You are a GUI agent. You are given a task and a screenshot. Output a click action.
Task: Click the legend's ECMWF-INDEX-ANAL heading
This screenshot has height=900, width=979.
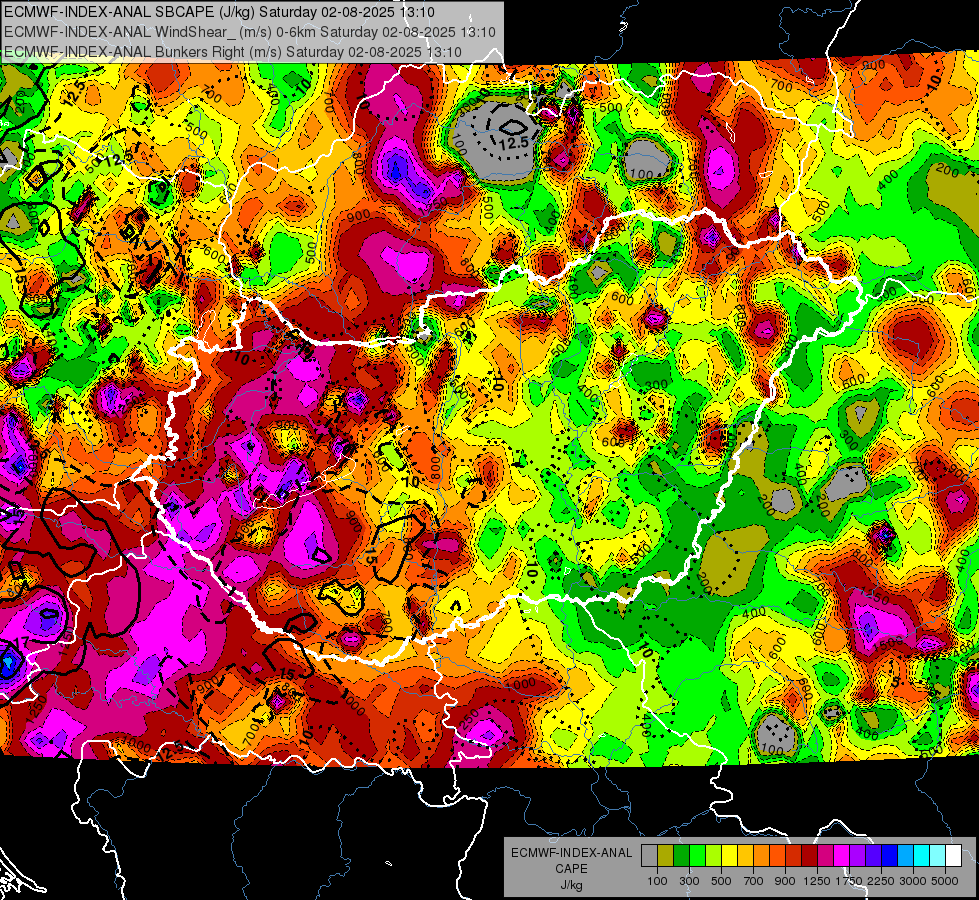pos(571,853)
